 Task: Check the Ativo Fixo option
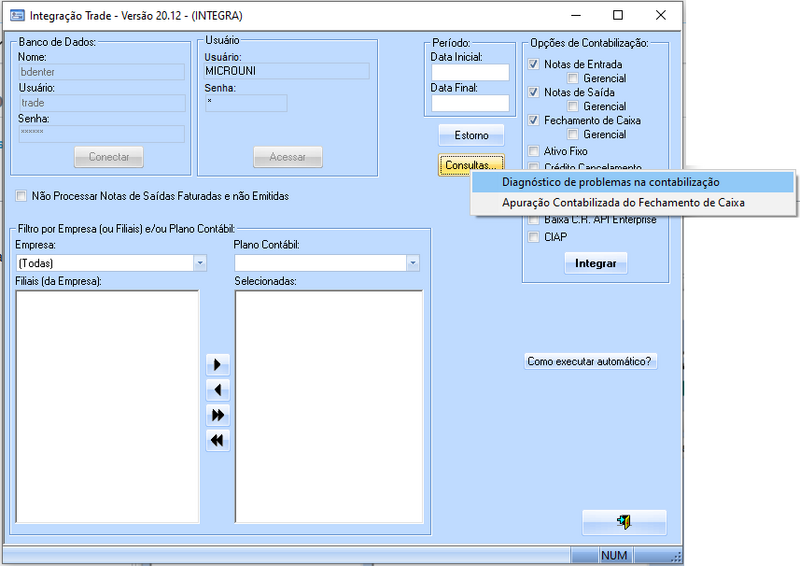click(x=533, y=151)
